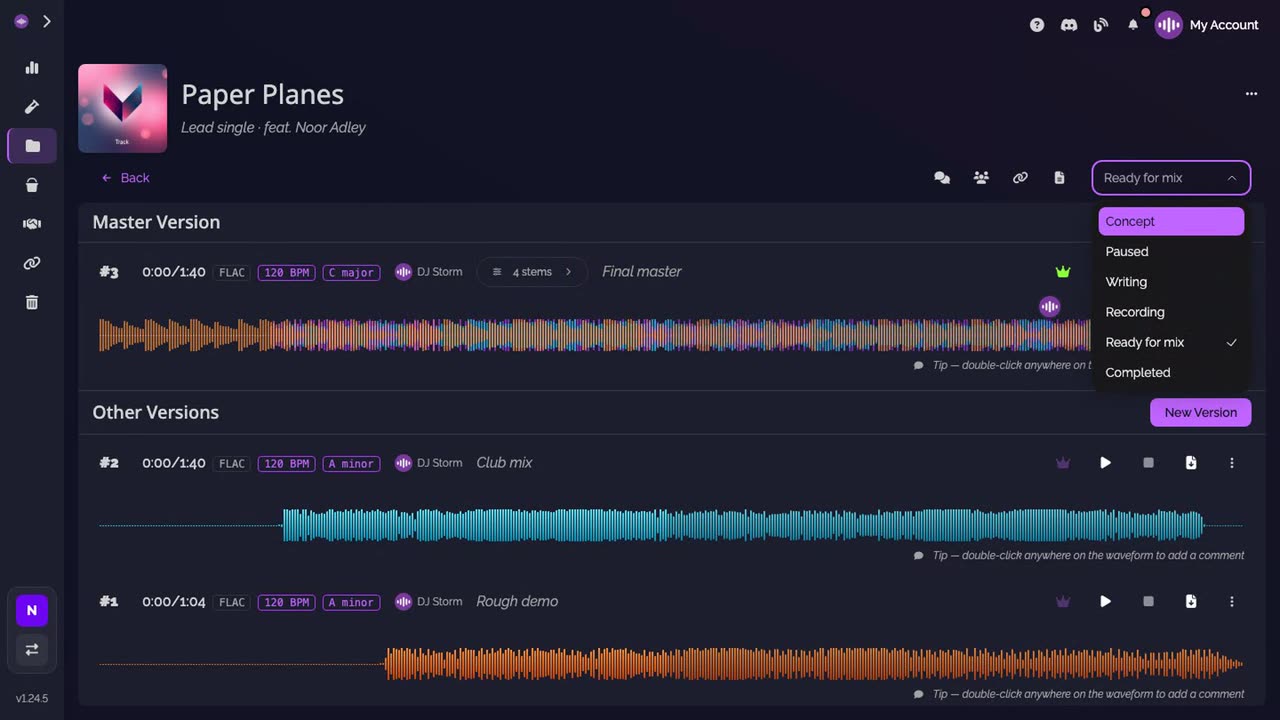Download the Club mix version file
Image resolution: width=1280 pixels, height=720 pixels.
point(1191,463)
